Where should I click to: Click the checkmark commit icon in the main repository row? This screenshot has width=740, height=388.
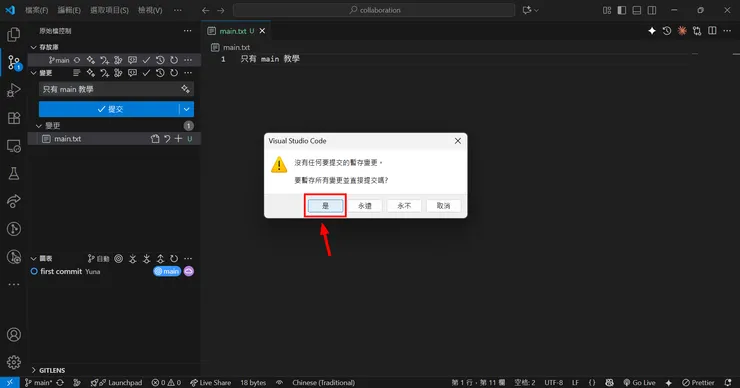[146, 60]
